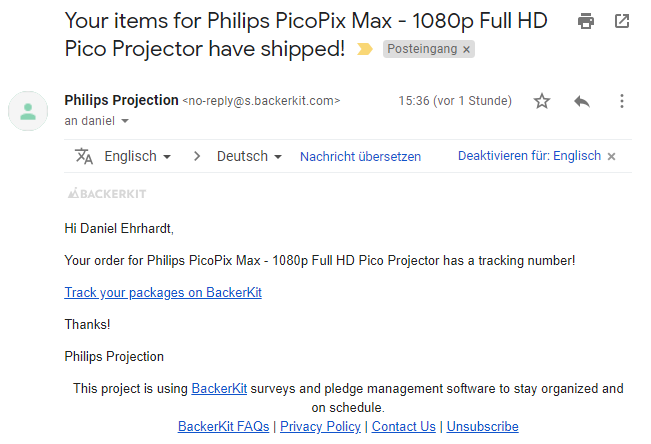The width and height of the screenshot is (651, 444).
Task: Print this email using the printer icon
Action: pos(585,21)
